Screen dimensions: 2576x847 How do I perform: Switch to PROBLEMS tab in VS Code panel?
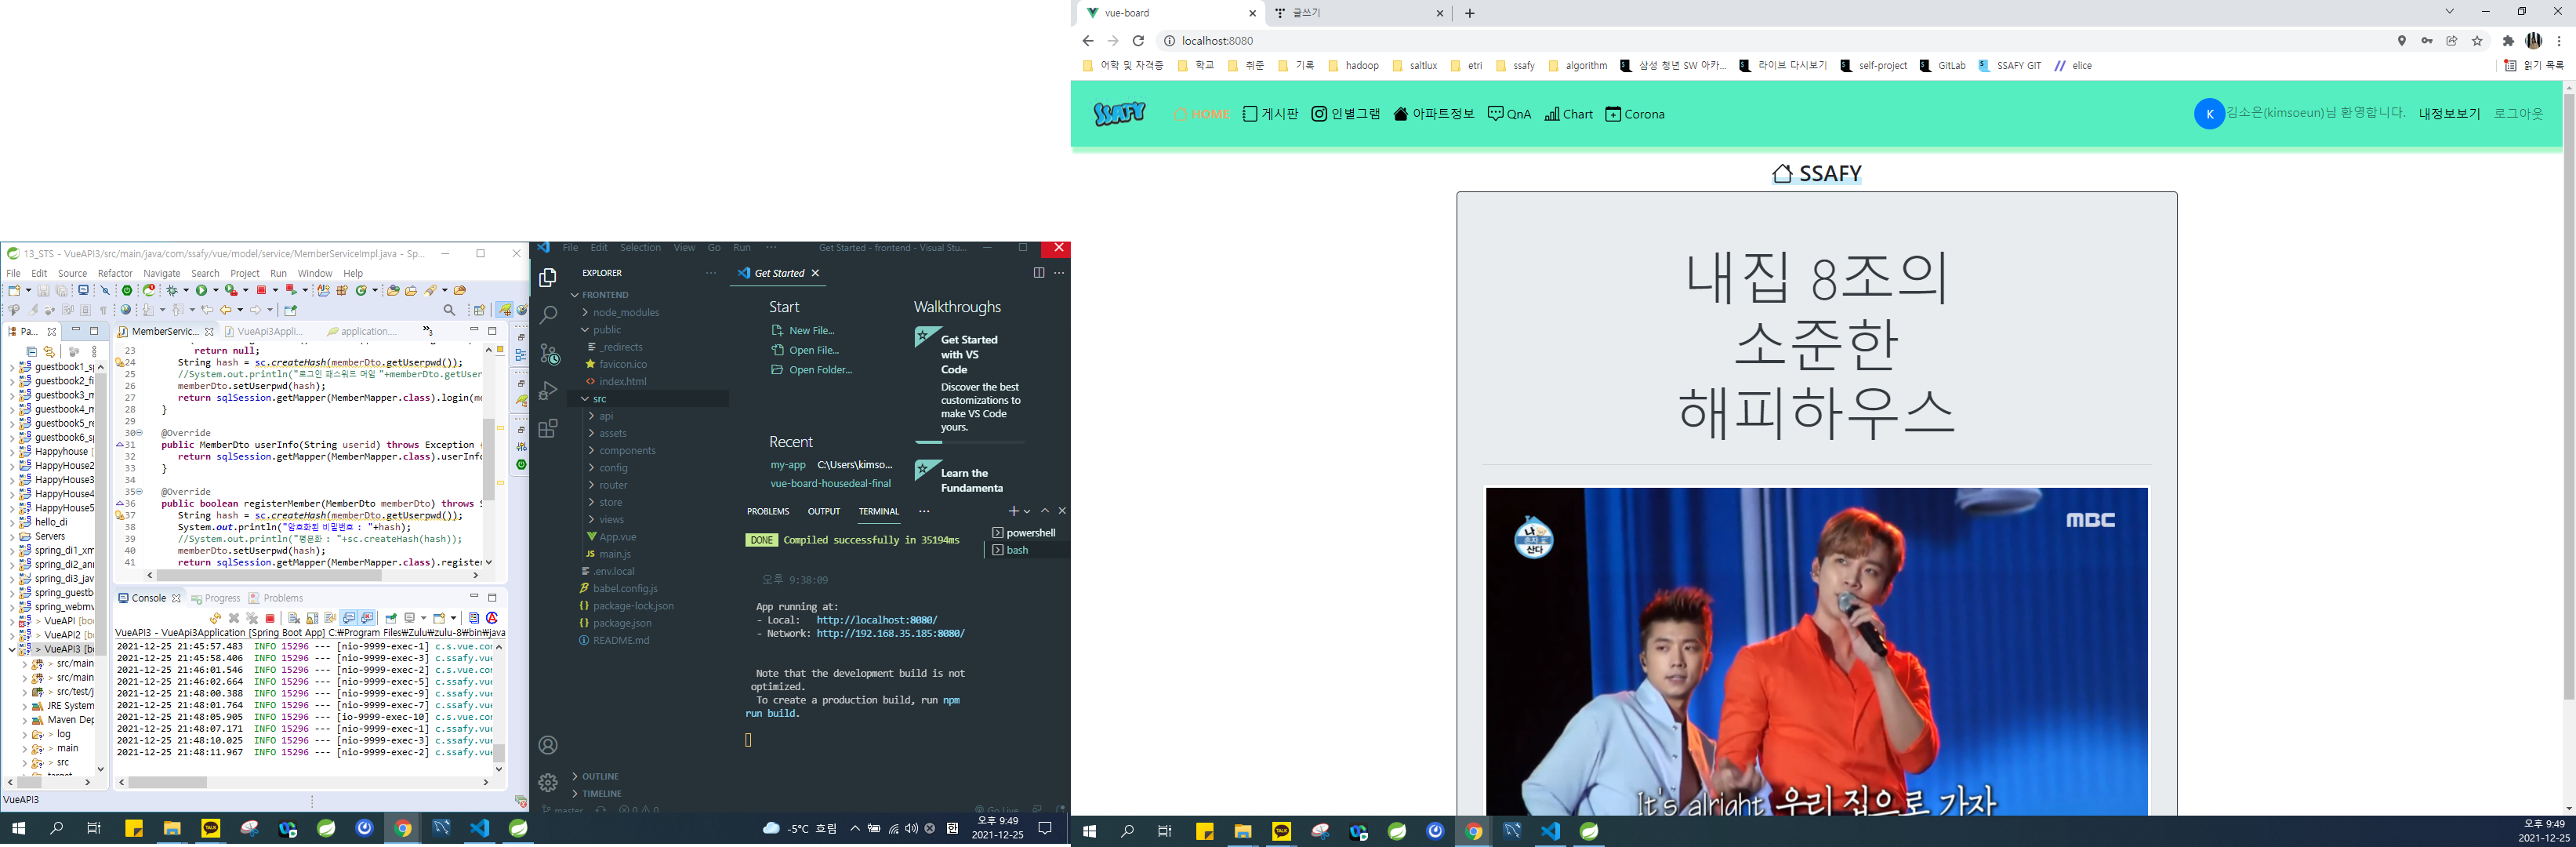click(767, 511)
